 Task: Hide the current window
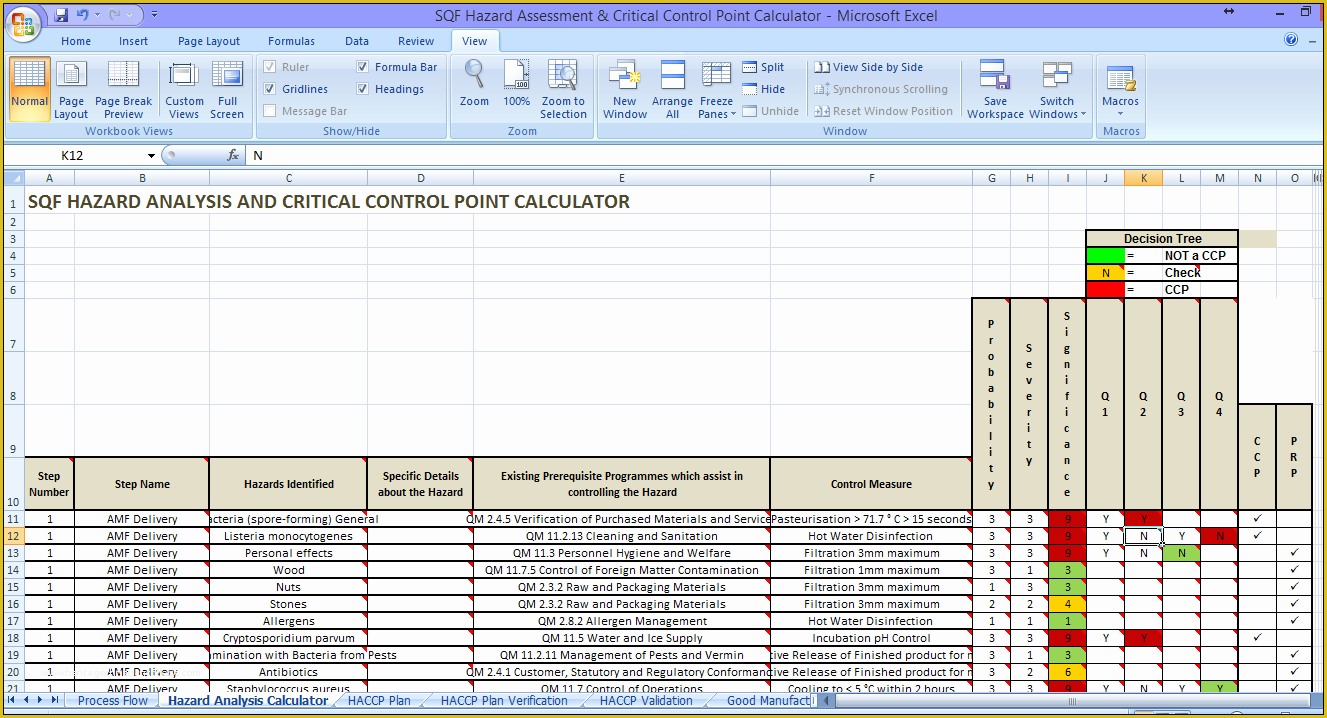point(764,89)
